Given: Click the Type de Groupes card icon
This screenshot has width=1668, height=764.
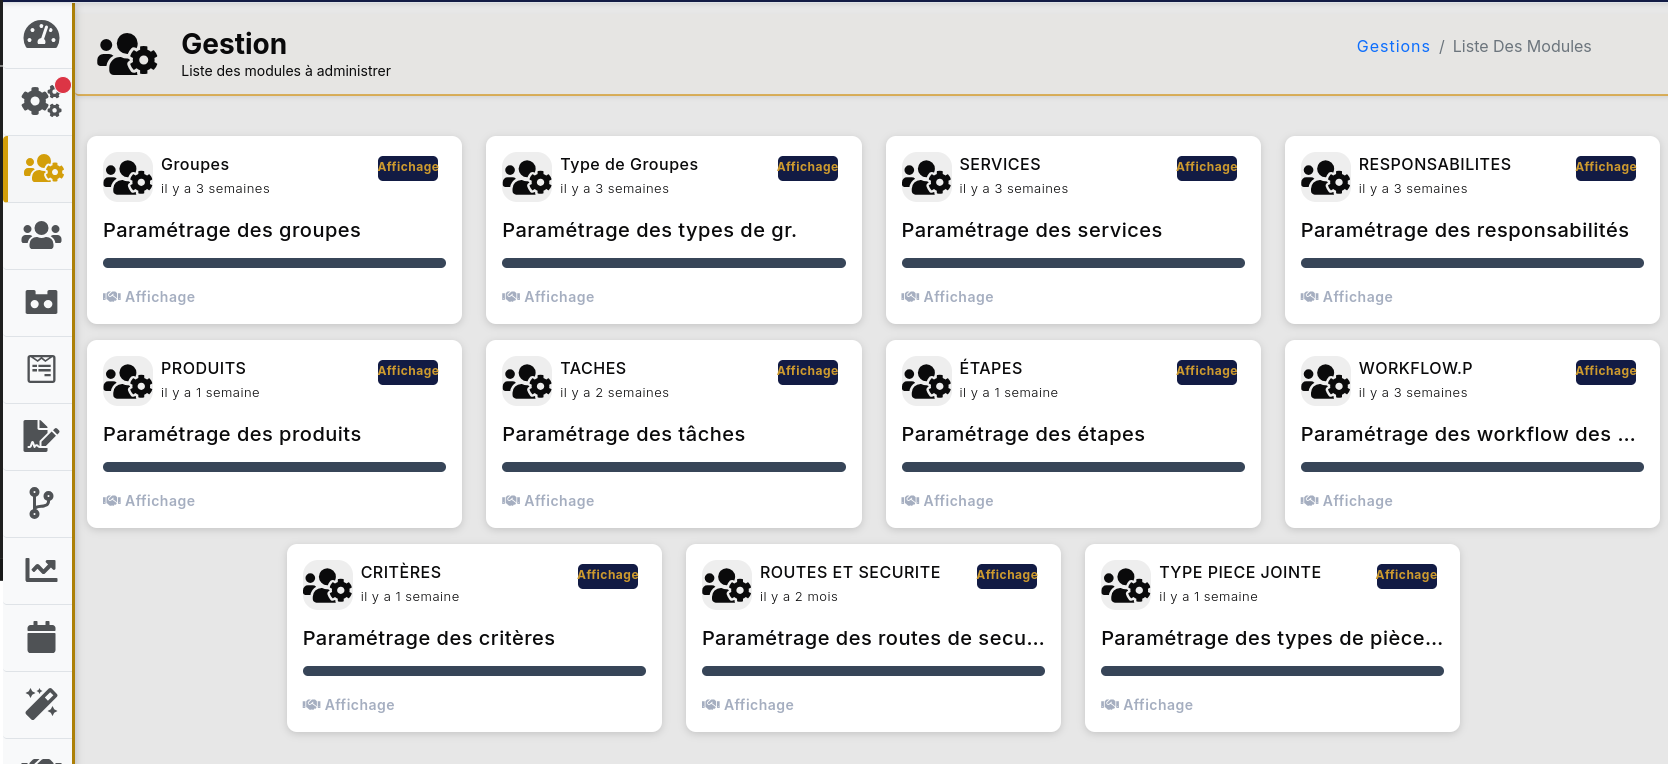Looking at the screenshot, I should tap(527, 177).
